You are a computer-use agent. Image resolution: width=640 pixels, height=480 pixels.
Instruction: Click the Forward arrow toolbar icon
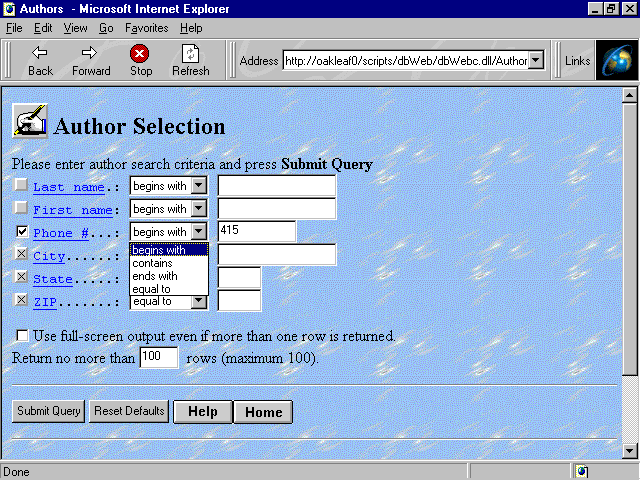click(90, 53)
